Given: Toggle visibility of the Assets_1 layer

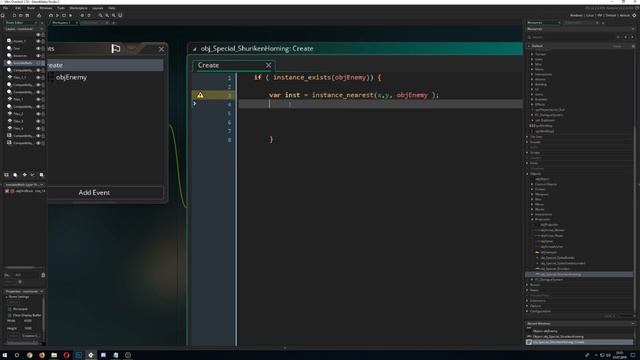Looking at the screenshot, I should click(x=38, y=41).
